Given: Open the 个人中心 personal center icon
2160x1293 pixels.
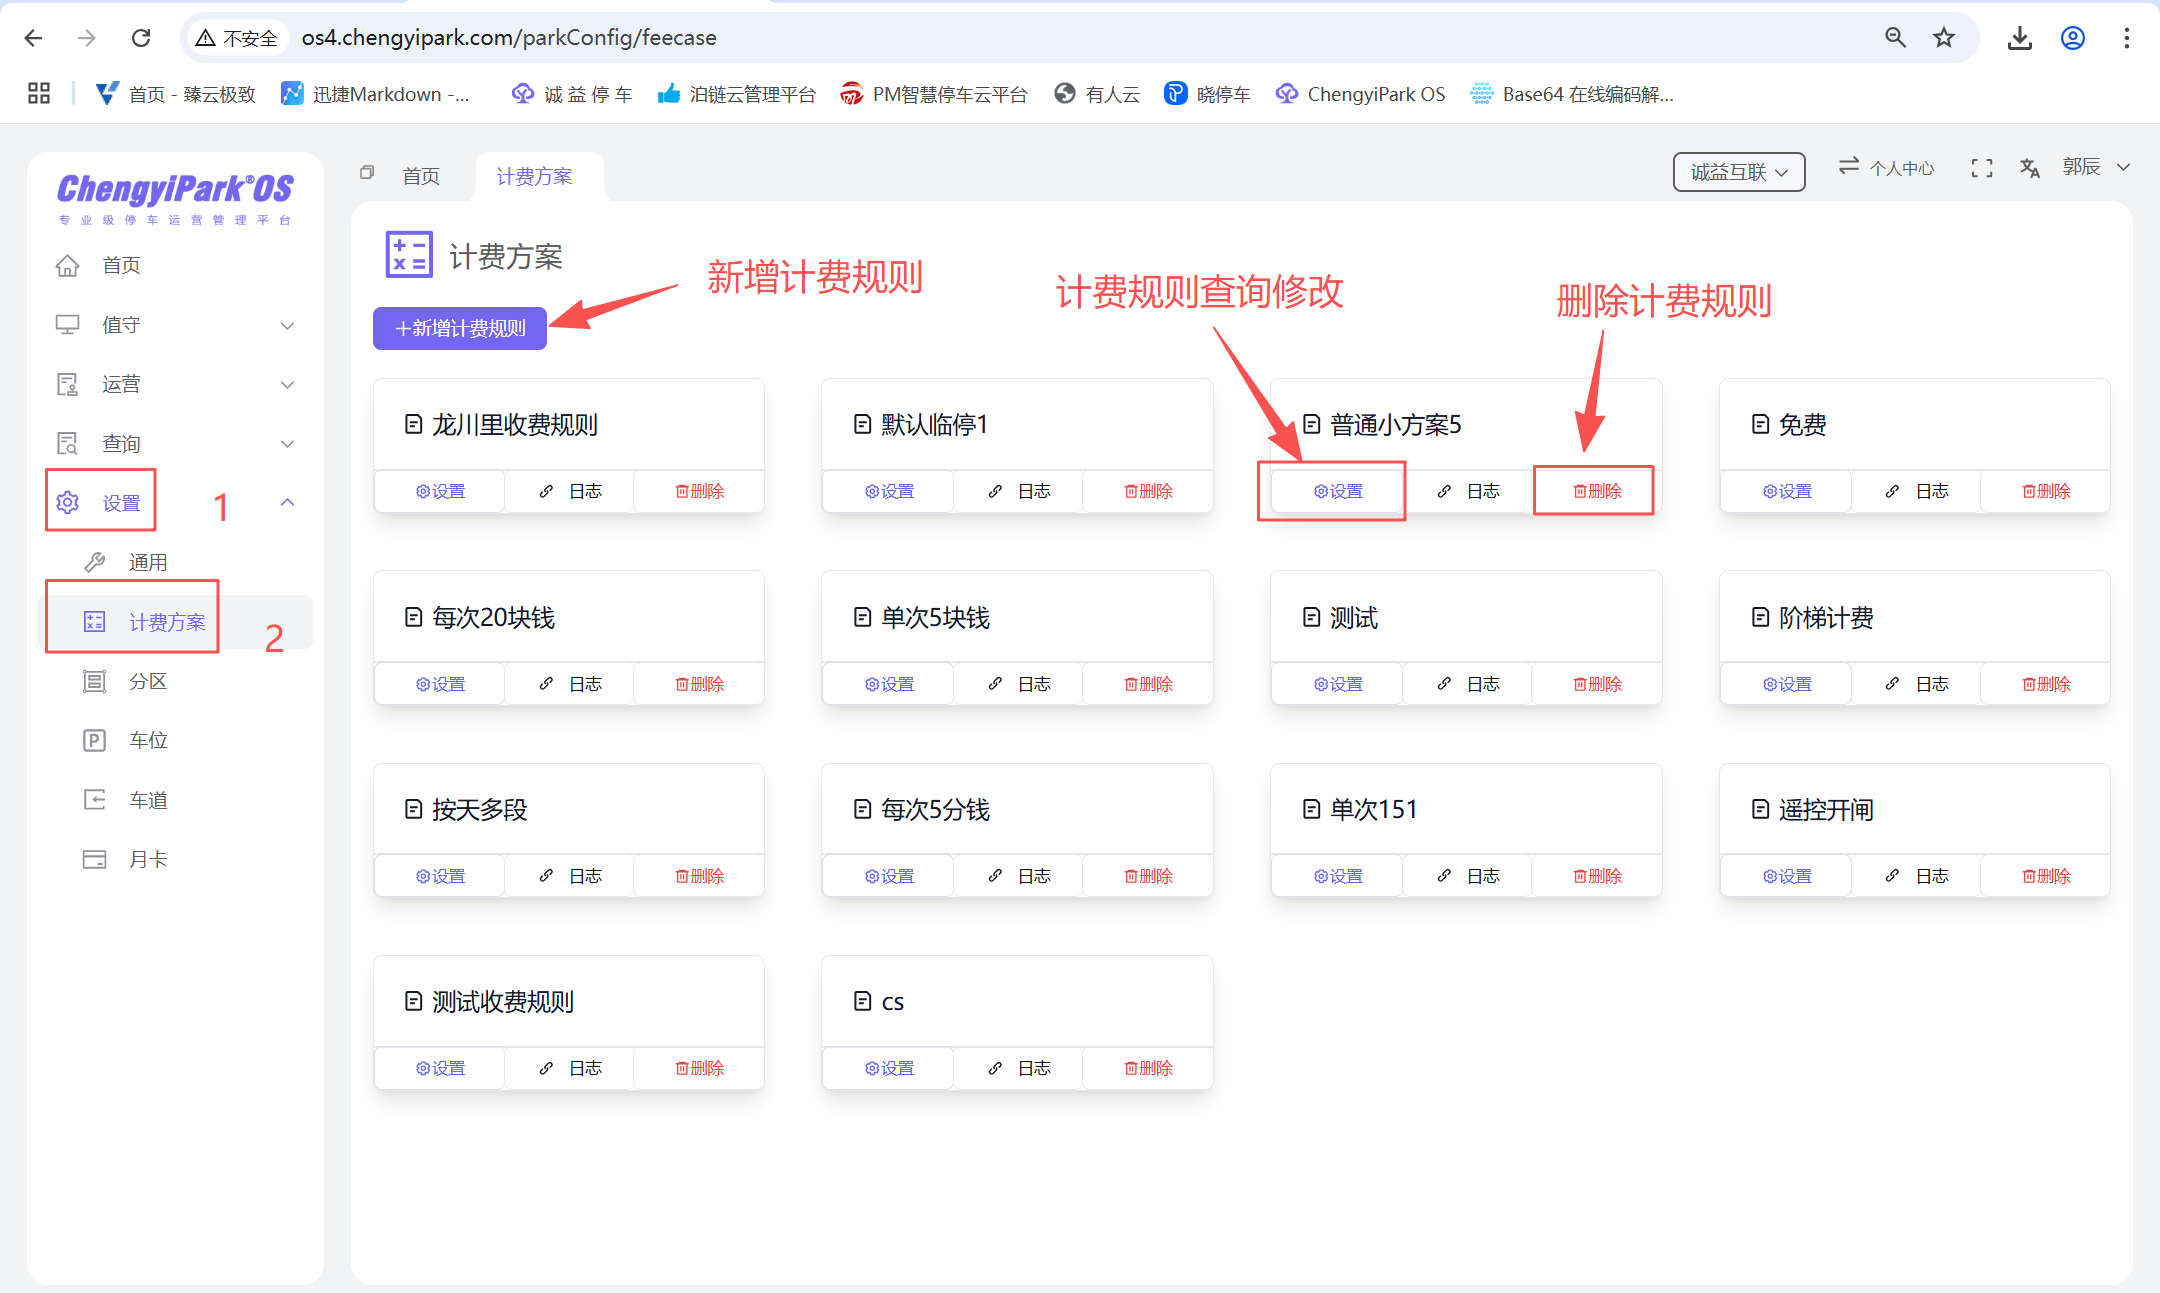Looking at the screenshot, I should click(1847, 167).
